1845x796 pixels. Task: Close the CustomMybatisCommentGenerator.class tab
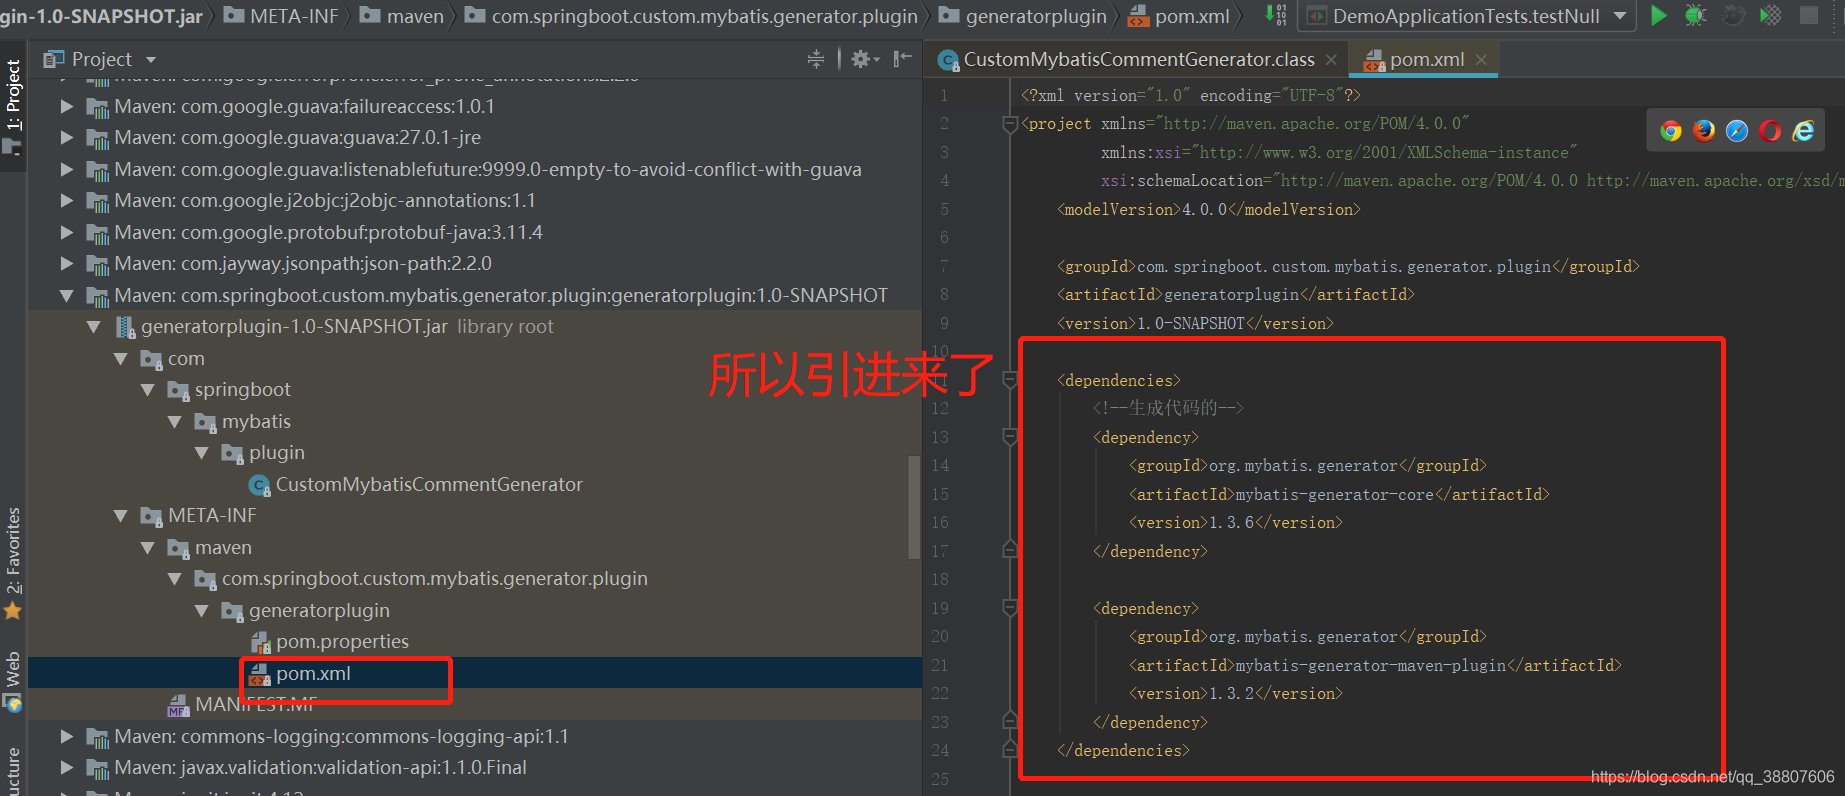[1331, 60]
